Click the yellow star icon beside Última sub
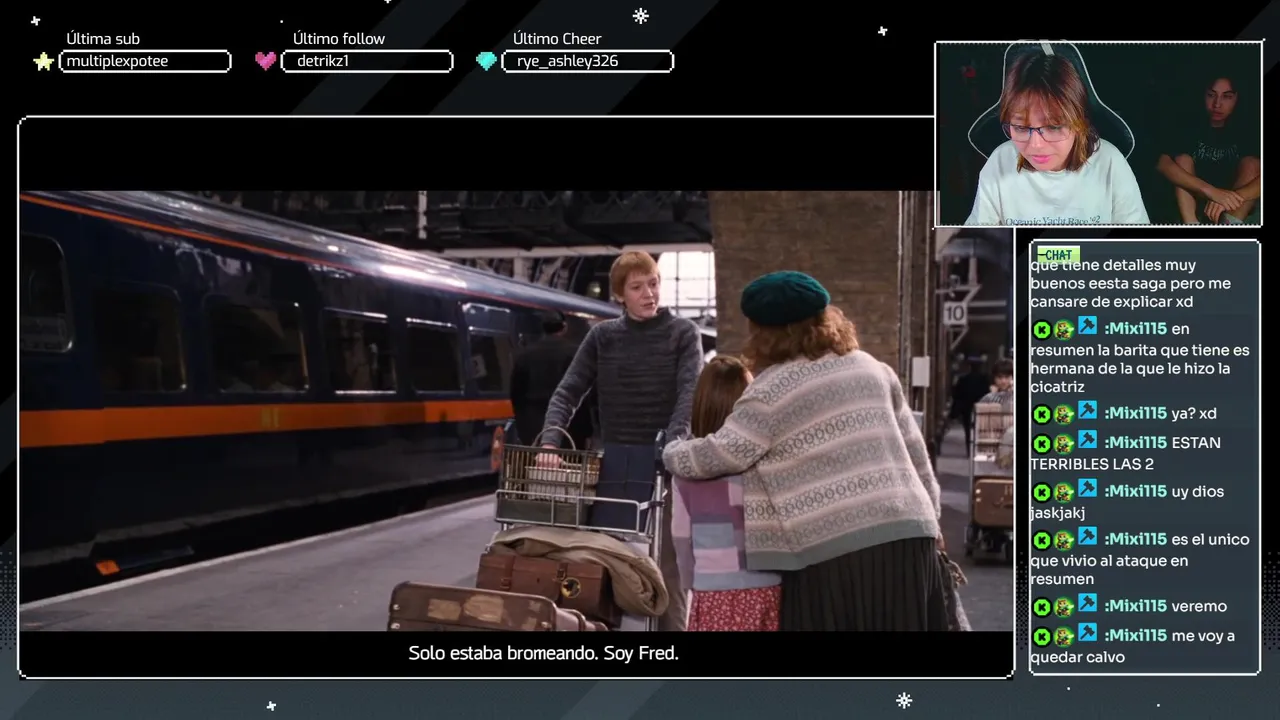 coord(43,62)
